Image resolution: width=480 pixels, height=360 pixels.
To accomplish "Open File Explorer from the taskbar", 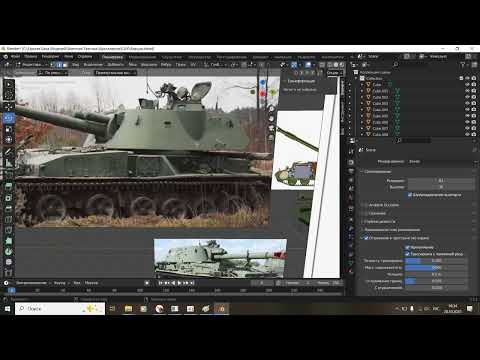I will (128, 309).
